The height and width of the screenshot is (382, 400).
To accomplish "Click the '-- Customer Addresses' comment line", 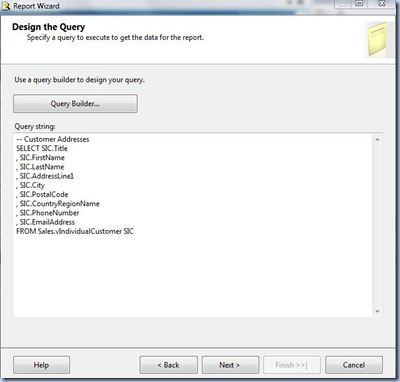I will (53, 139).
